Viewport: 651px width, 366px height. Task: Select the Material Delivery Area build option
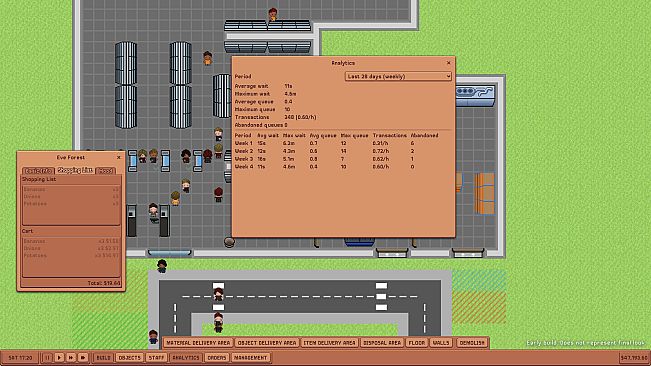[198, 343]
